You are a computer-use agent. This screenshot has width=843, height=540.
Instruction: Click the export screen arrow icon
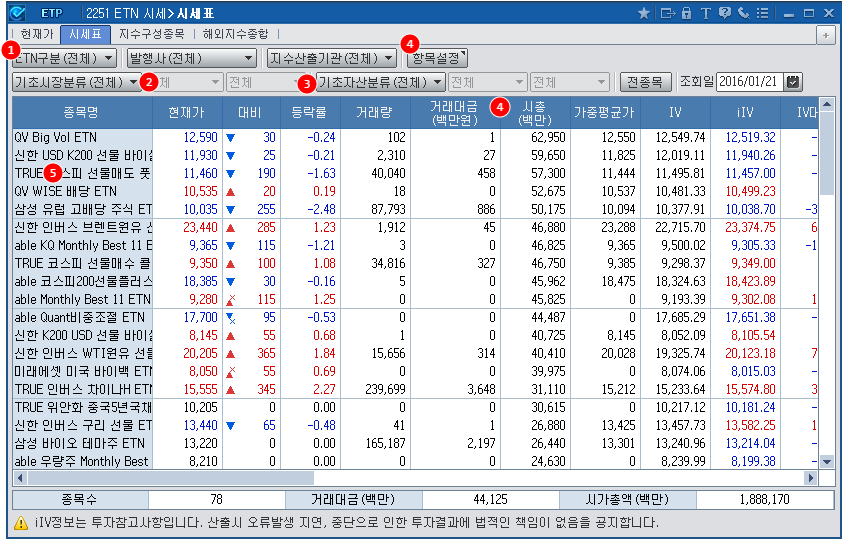coord(667,13)
